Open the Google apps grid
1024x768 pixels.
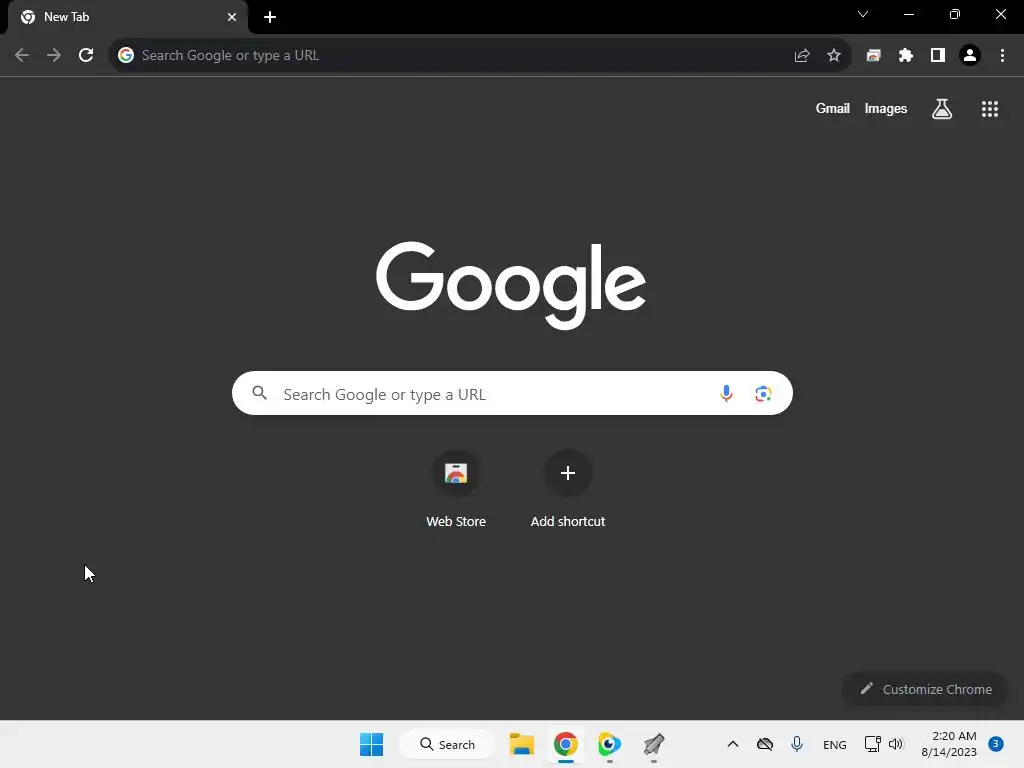pos(990,109)
